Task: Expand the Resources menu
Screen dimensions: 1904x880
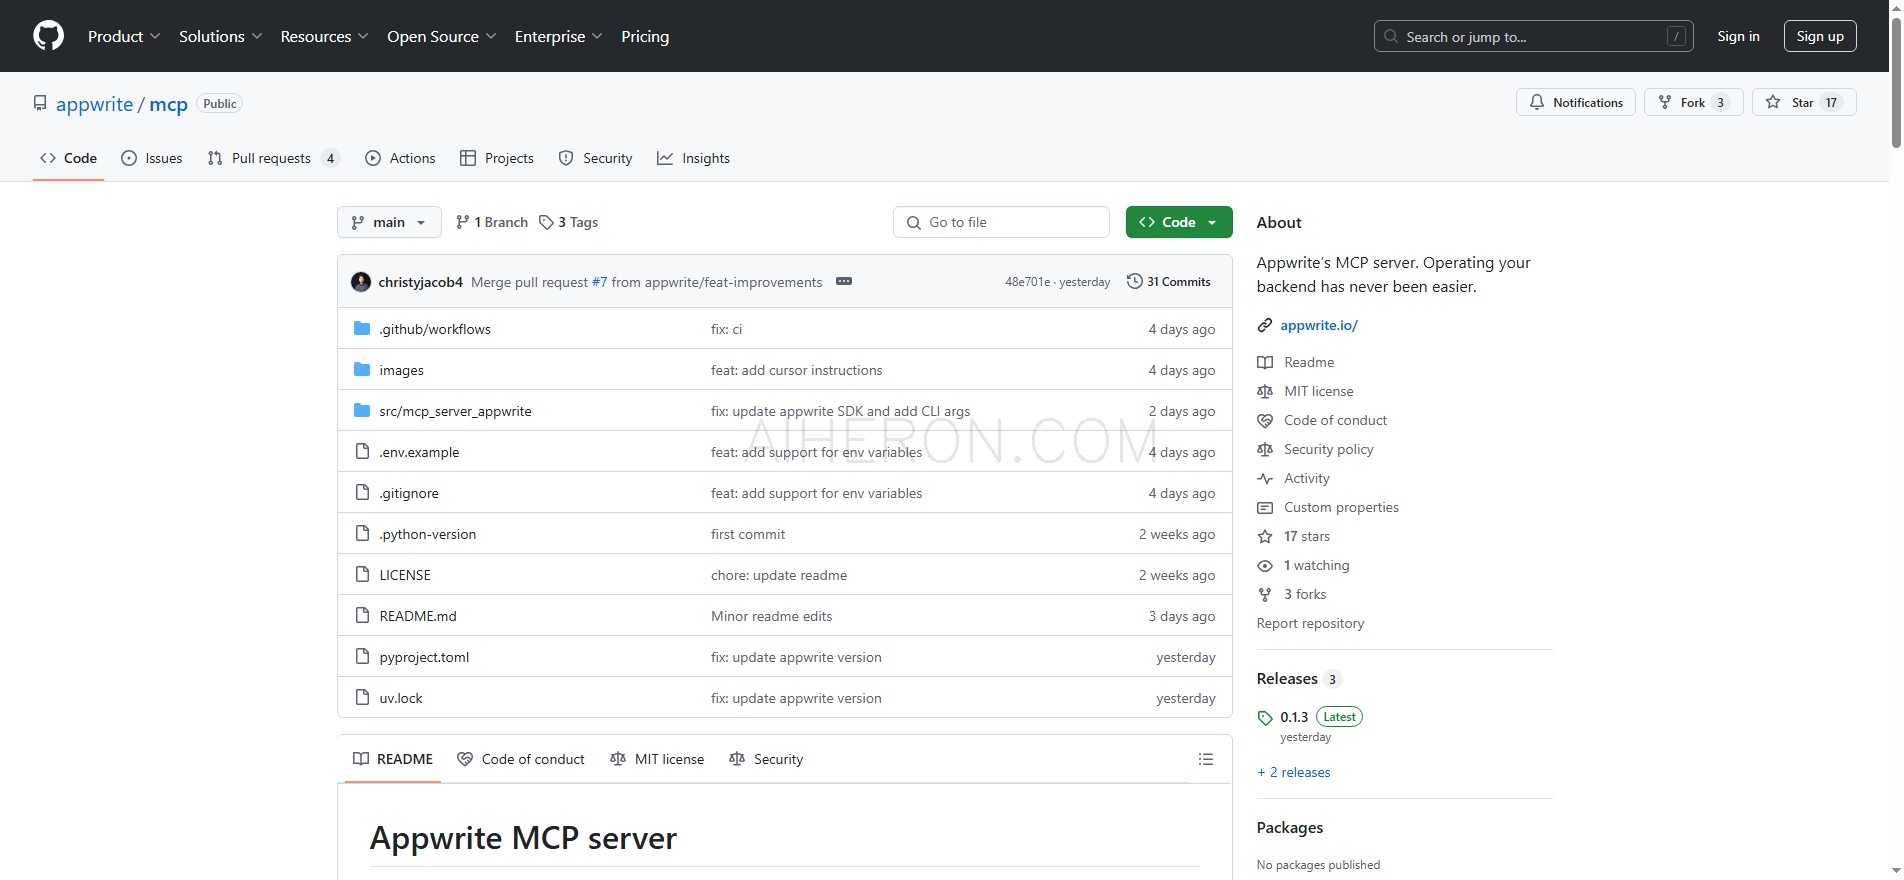Action: tap(325, 36)
